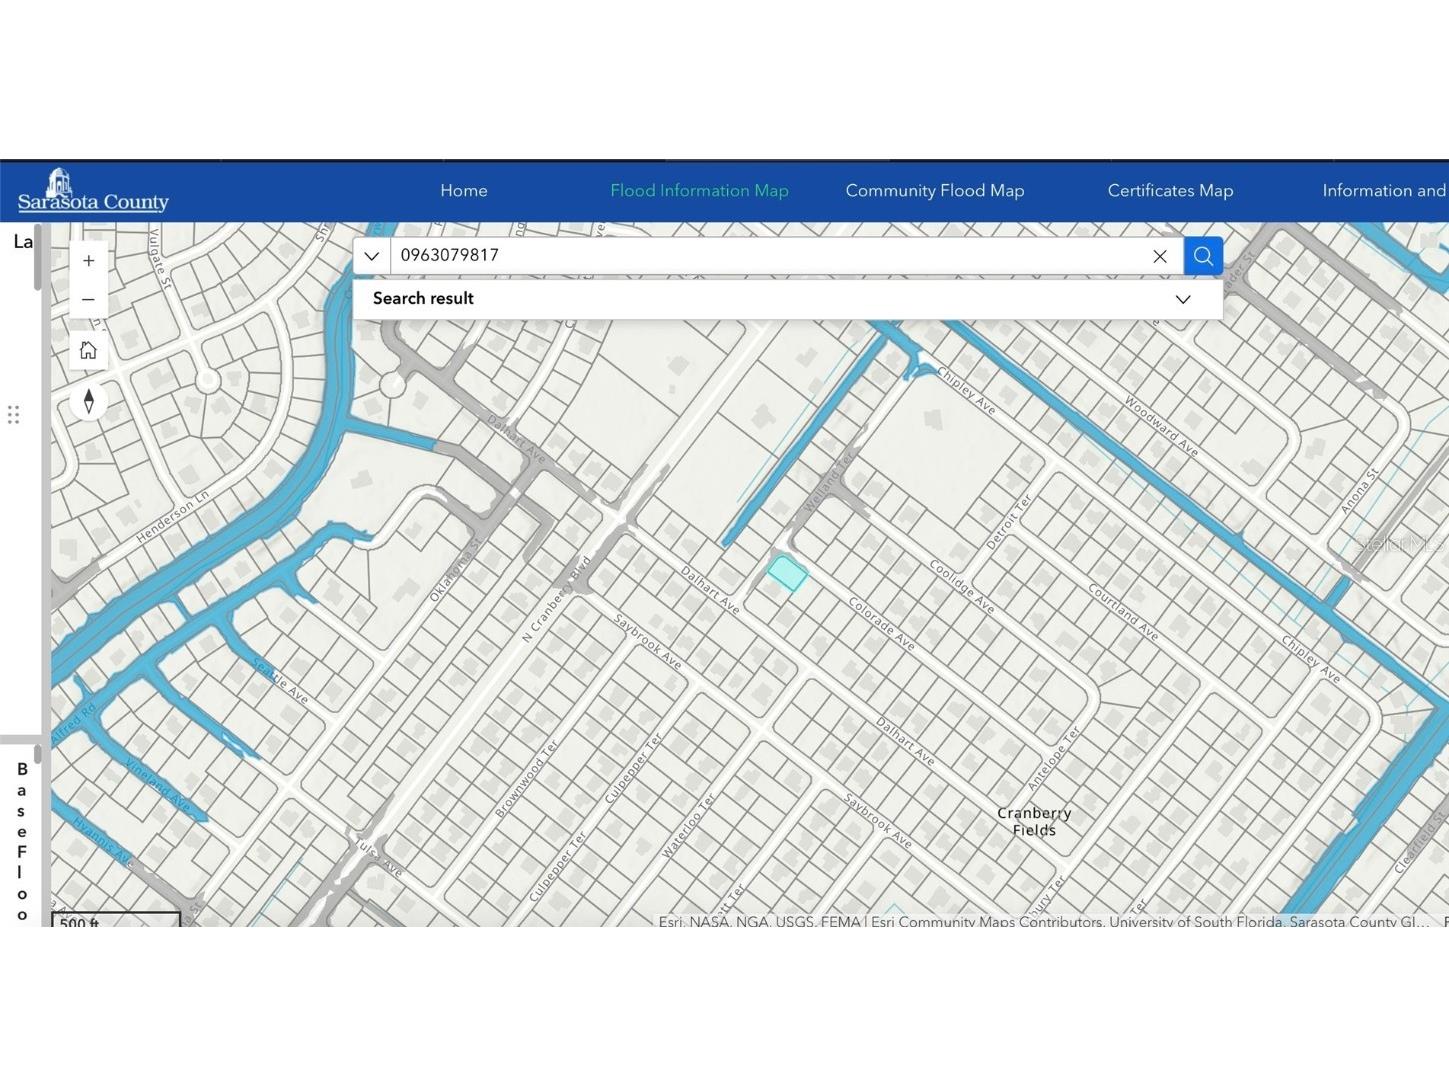Clear the parcel number search text
1449x1086 pixels.
[1159, 257]
